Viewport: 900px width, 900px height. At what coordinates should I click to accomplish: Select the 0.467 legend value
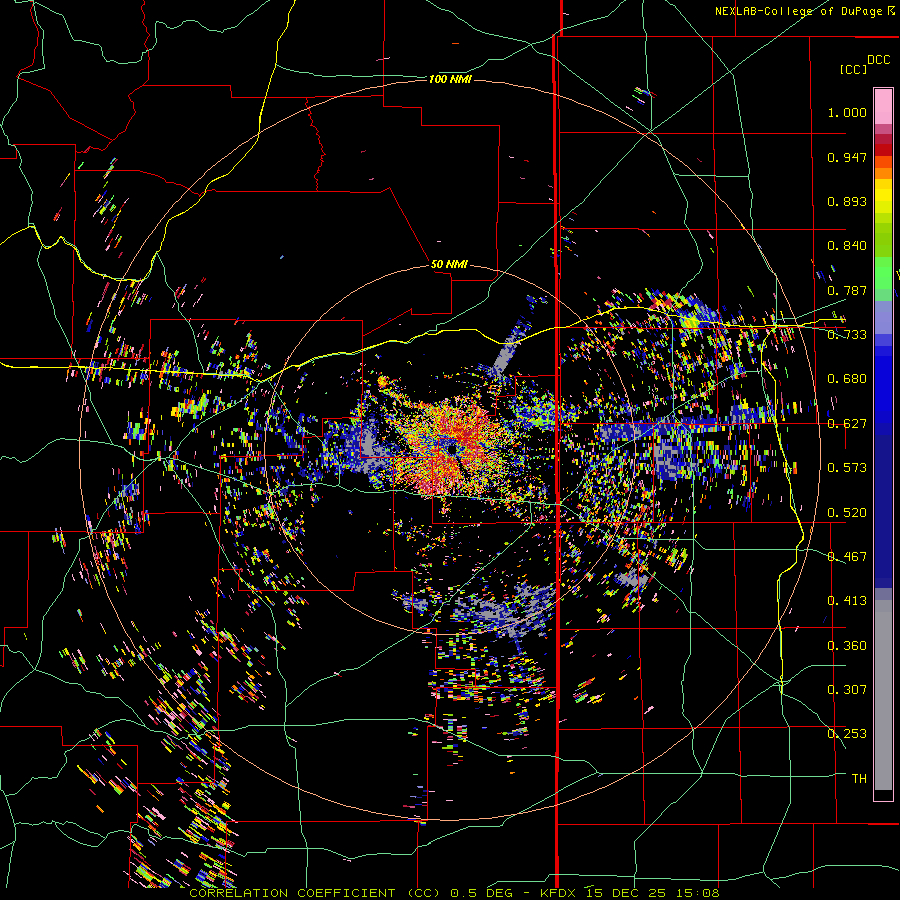(847, 557)
